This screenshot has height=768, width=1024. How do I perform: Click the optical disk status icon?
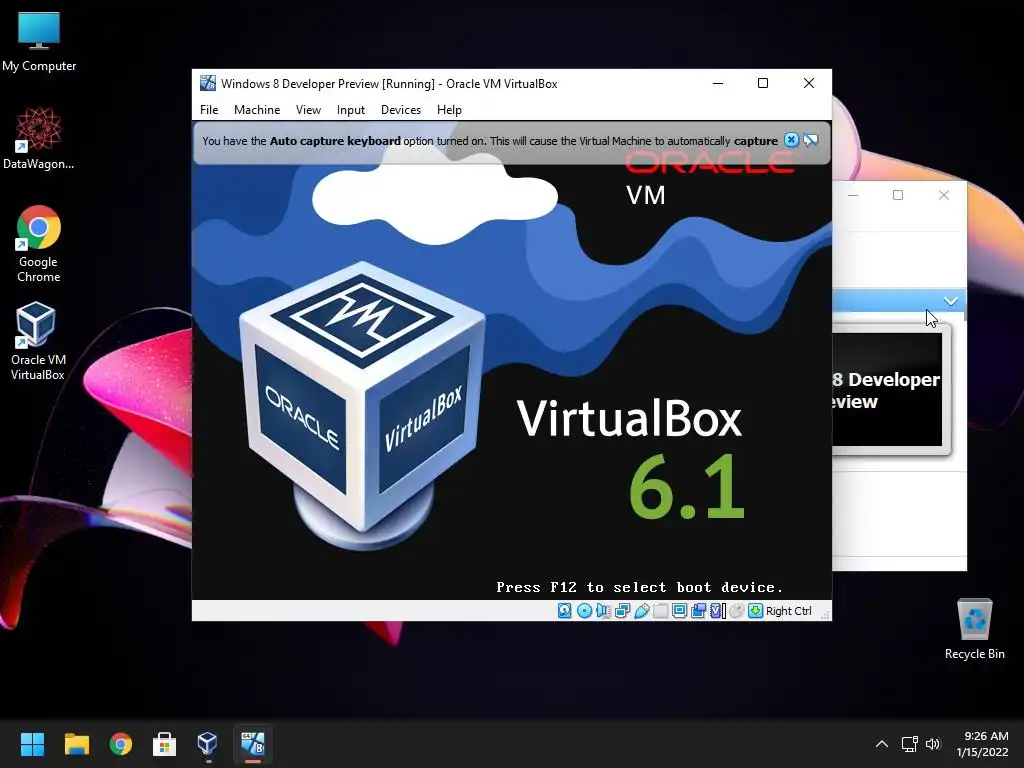[x=584, y=611]
